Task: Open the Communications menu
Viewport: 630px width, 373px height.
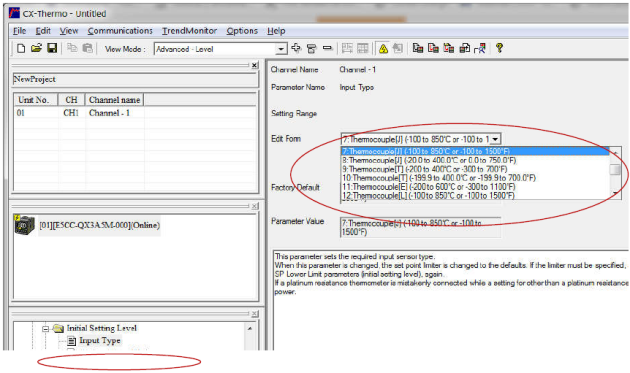Action: coord(120,31)
